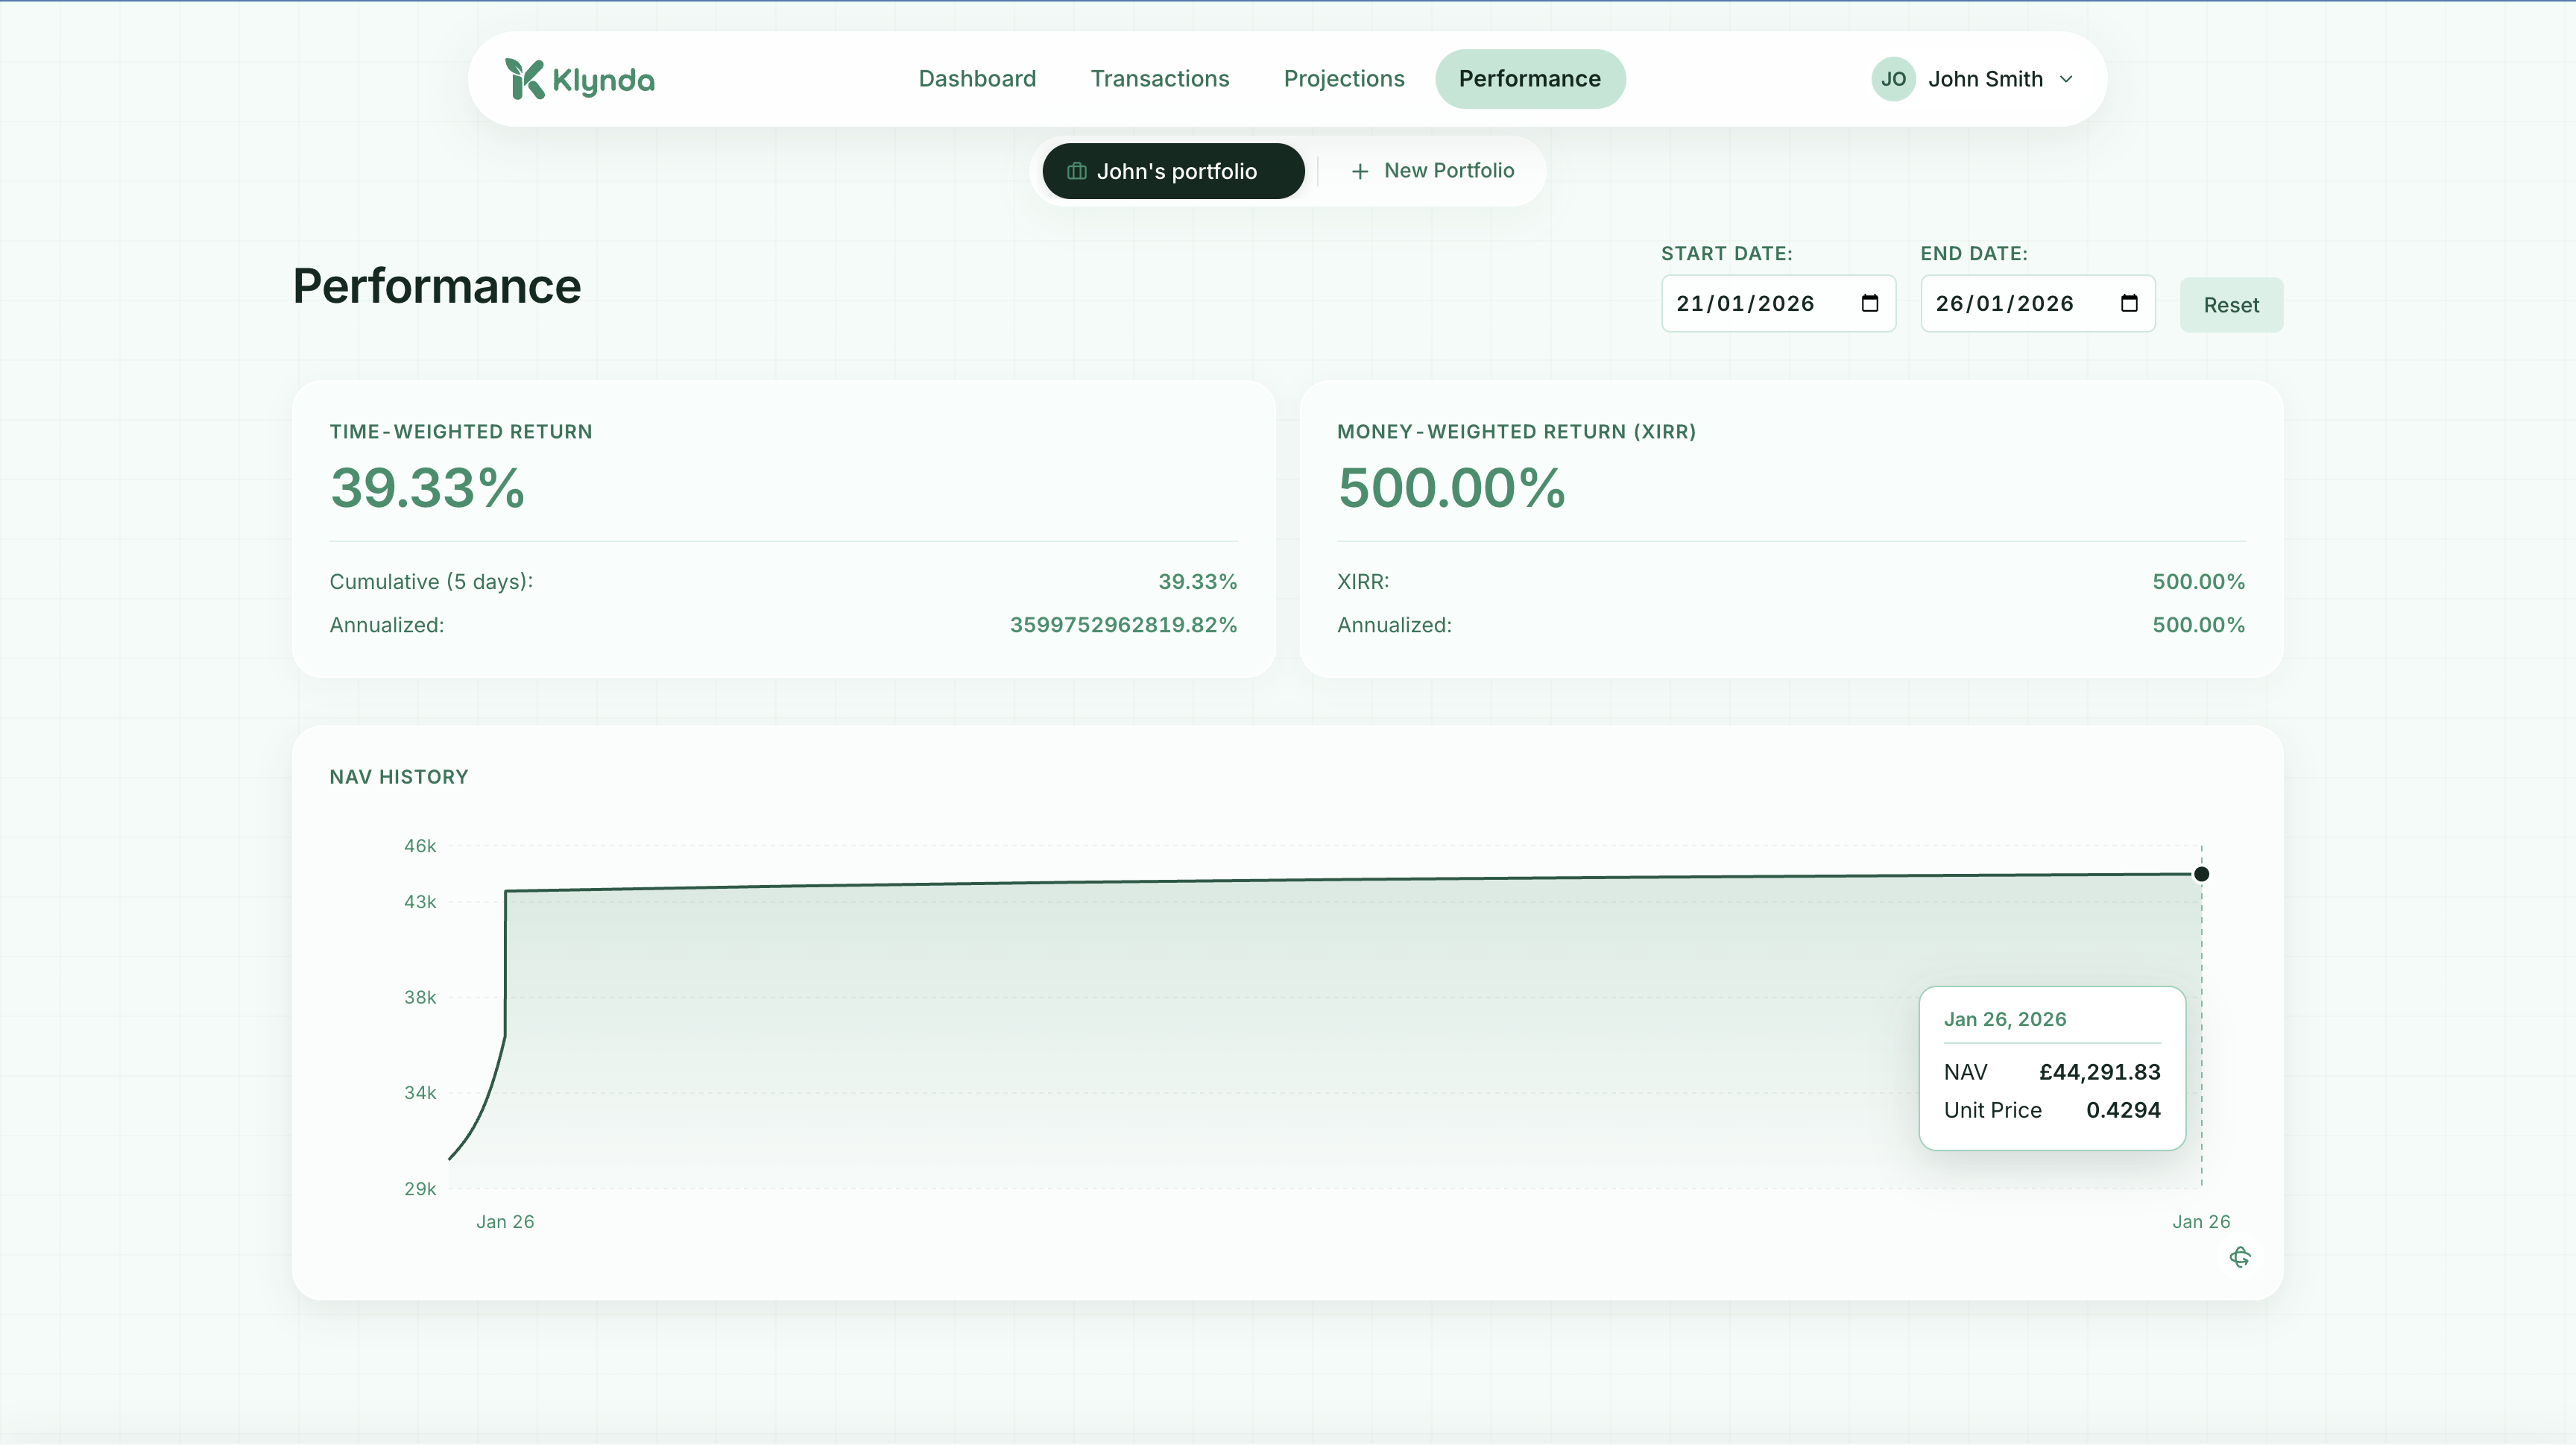Click the briefcase icon on John's portfolio
This screenshot has height=1445, width=2576.
[x=1076, y=170]
